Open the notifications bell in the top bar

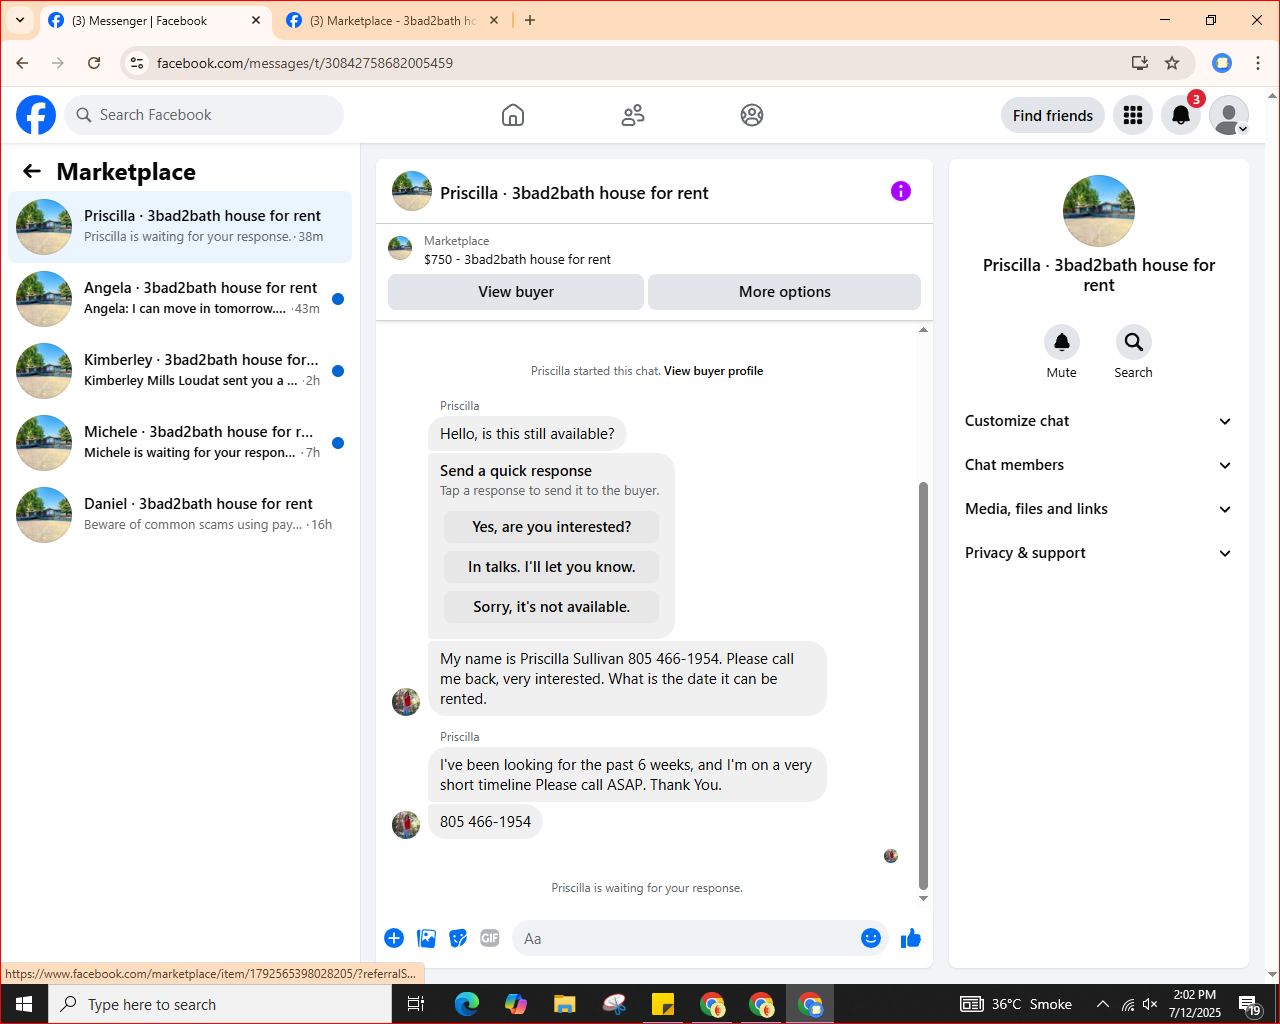click(1181, 115)
